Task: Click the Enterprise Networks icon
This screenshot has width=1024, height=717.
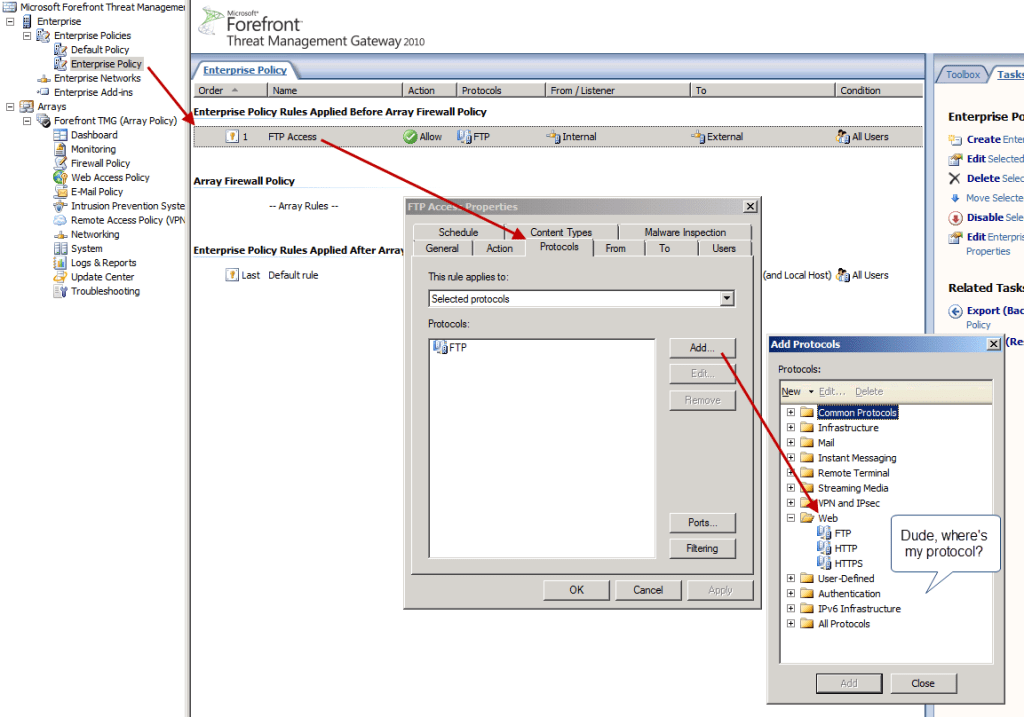Action: 44,78
